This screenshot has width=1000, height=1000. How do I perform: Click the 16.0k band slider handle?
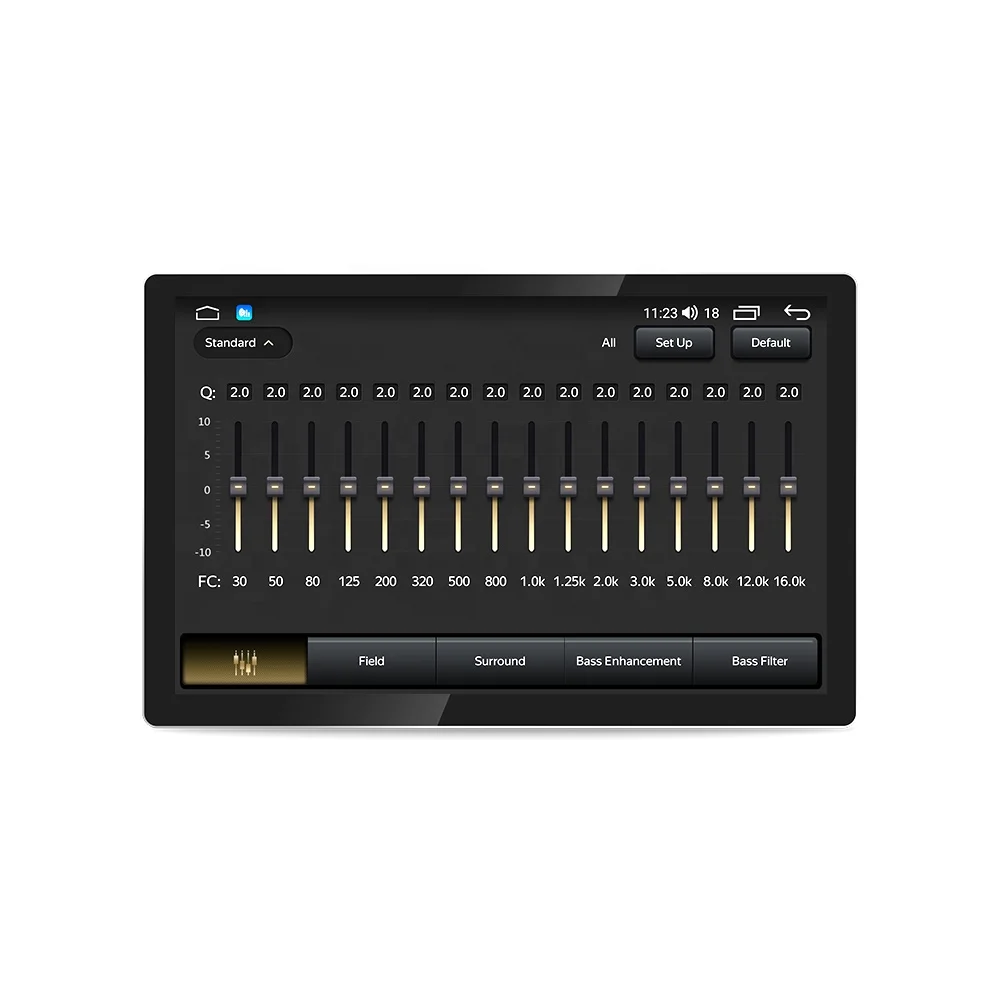(788, 487)
